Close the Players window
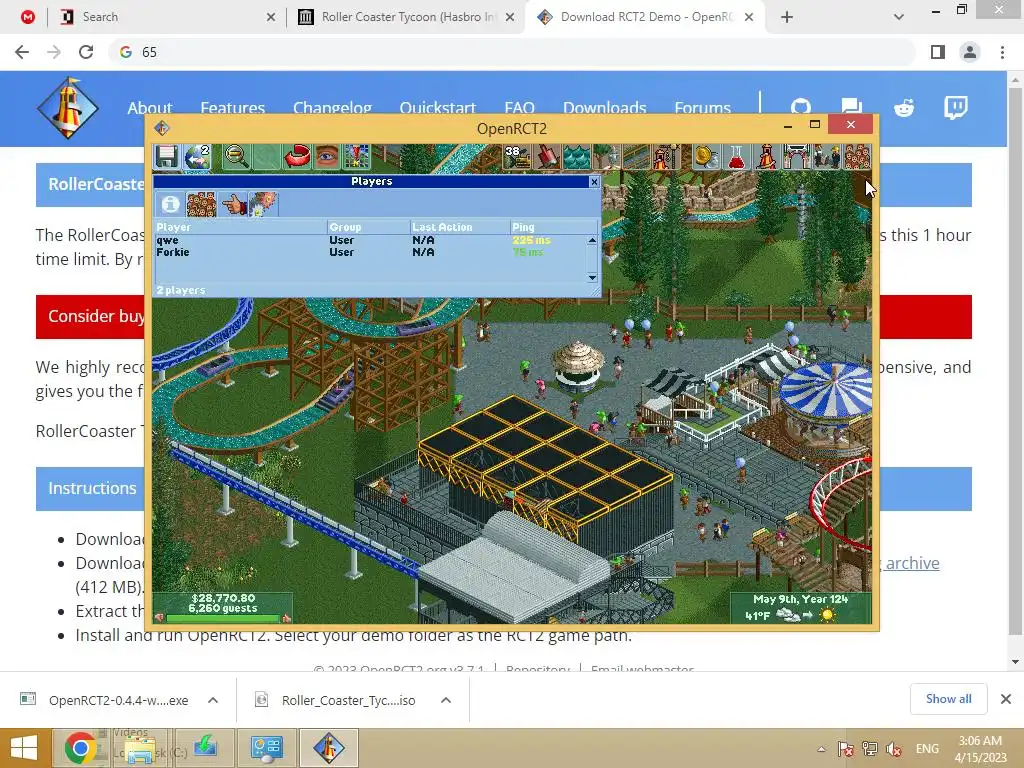The width and height of the screenshot is (1024, 768). [x=594, y=182]
